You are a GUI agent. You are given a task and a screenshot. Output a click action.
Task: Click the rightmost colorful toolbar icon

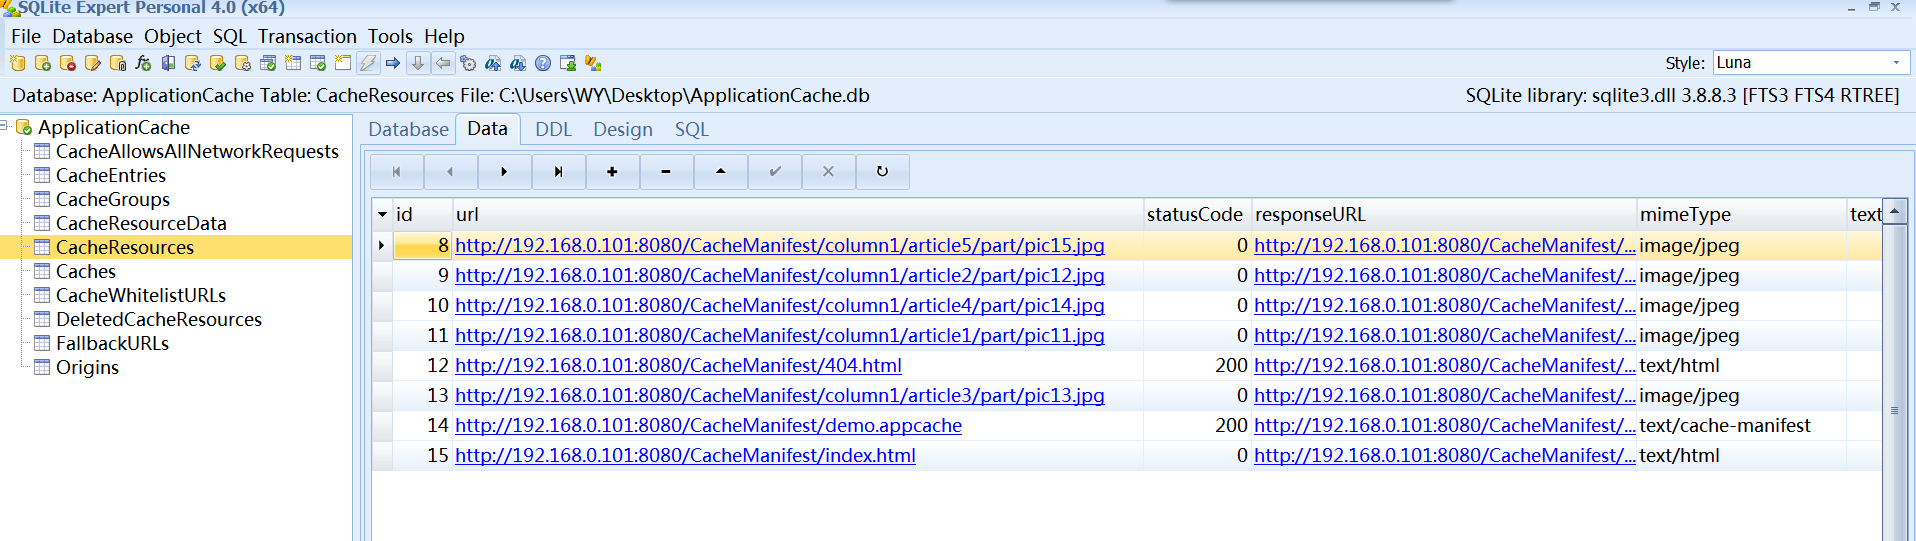tap(593, 63)
